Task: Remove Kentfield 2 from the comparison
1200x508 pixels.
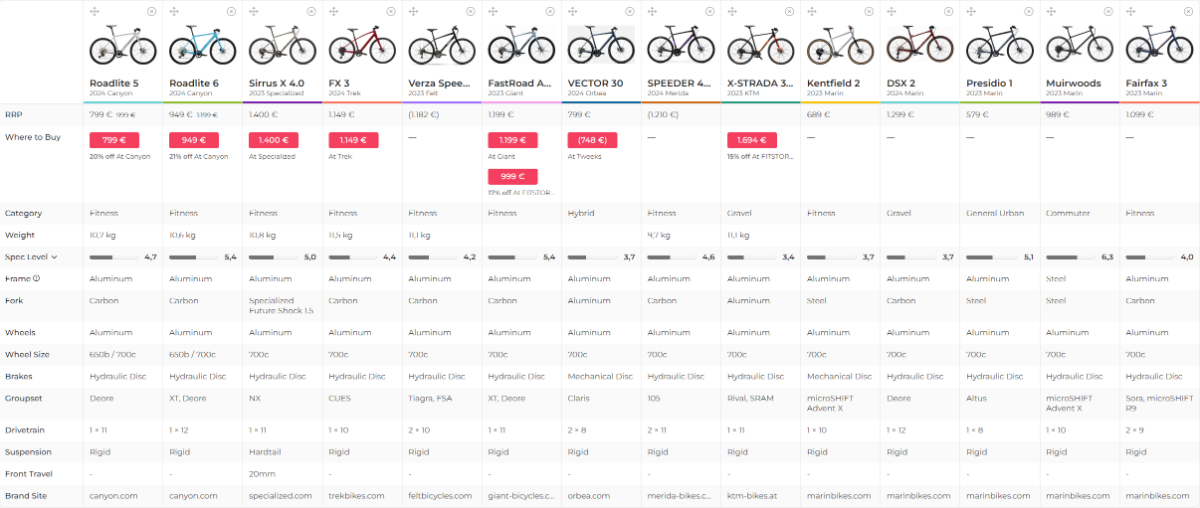Action: [x=869, y=11]
